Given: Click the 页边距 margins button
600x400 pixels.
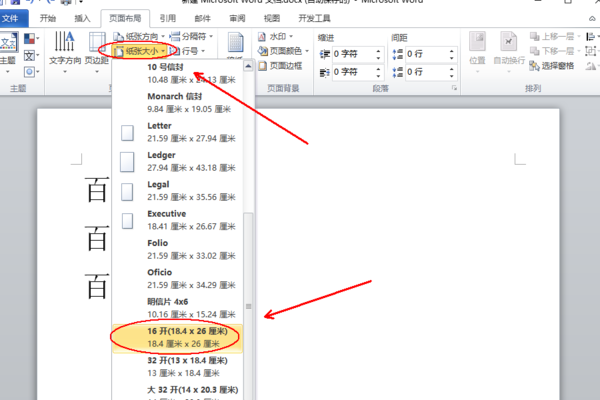Looking at the screenshot, I should pyautogui.click(x=97, y=53).
